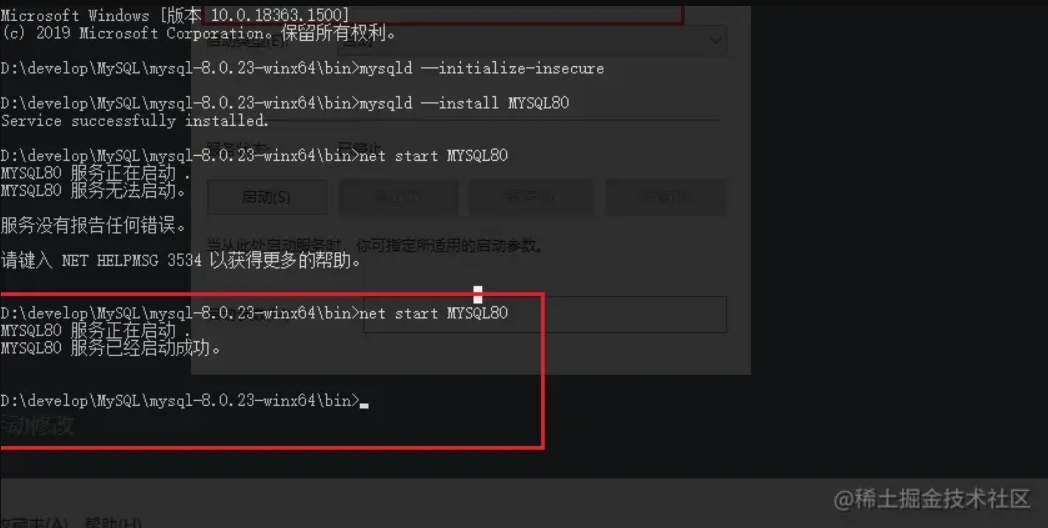1048x528 pixels.
Task: Open the dimmed startup type dropdown arrow
Action: 716,39
